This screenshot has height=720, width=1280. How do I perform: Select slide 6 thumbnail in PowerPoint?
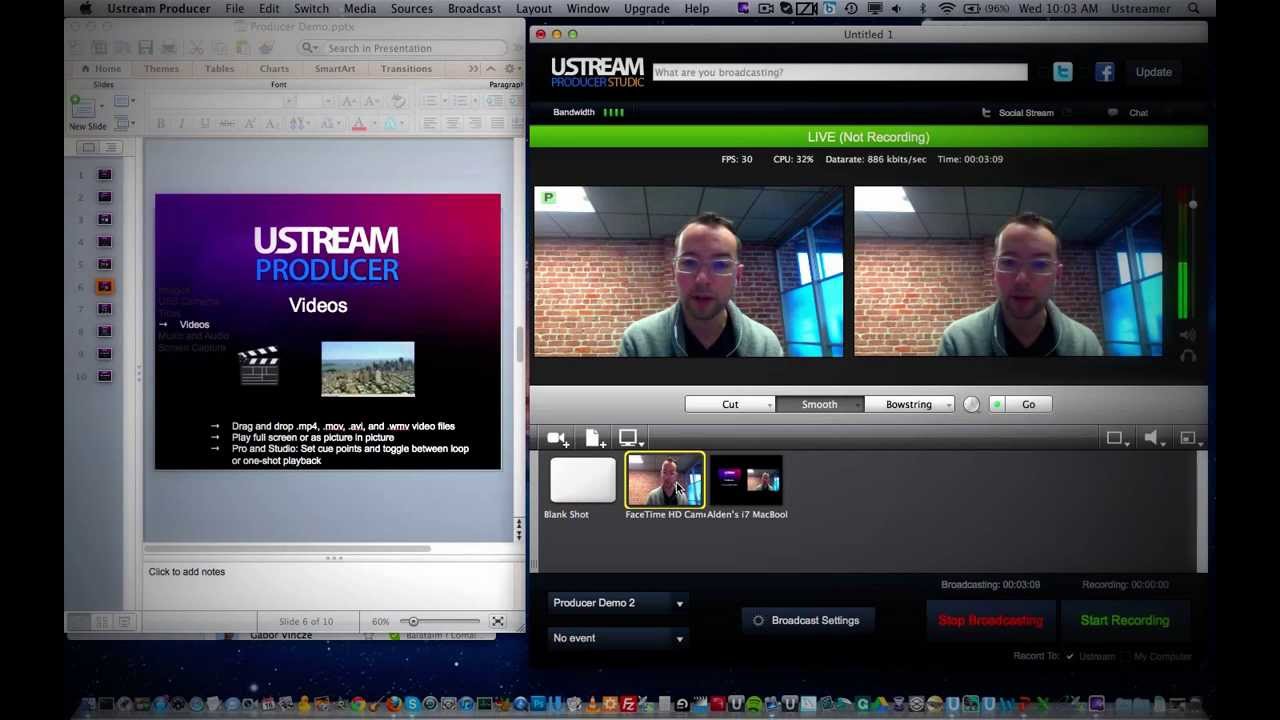tap(105, 287)
